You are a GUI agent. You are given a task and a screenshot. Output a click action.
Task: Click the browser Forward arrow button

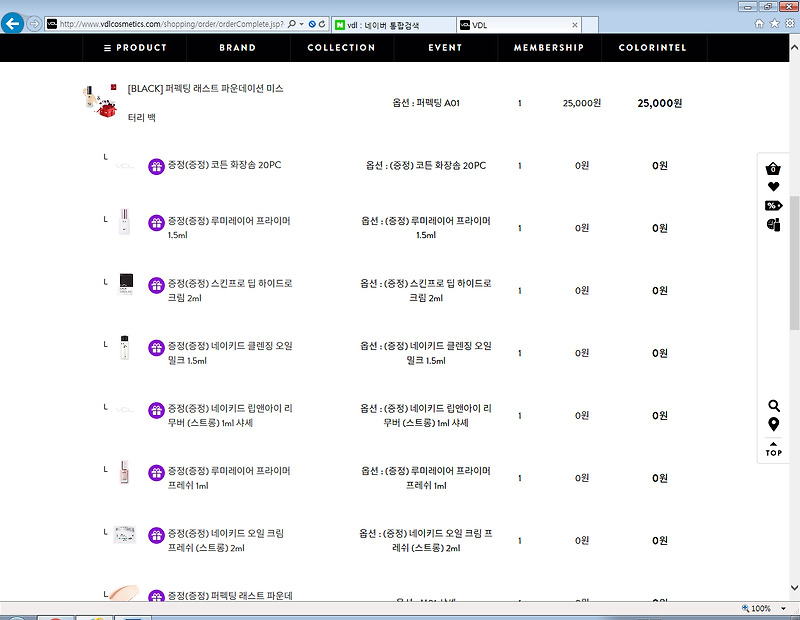pos(34,24)
